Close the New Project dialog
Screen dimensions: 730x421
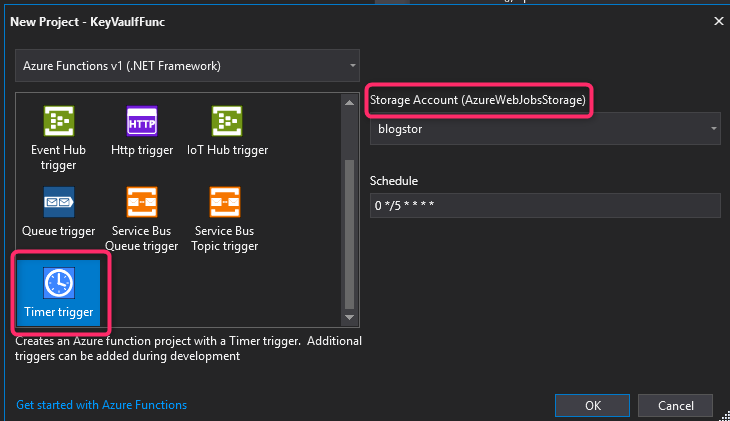click(x=718, y=21)
